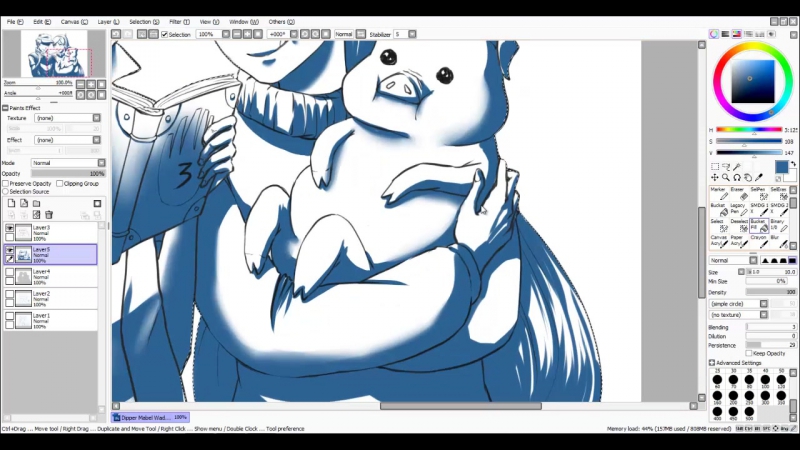Viewport: 800px width, 450px height.
Task: Choose the Bucket tool
Action: pos(719,209)
